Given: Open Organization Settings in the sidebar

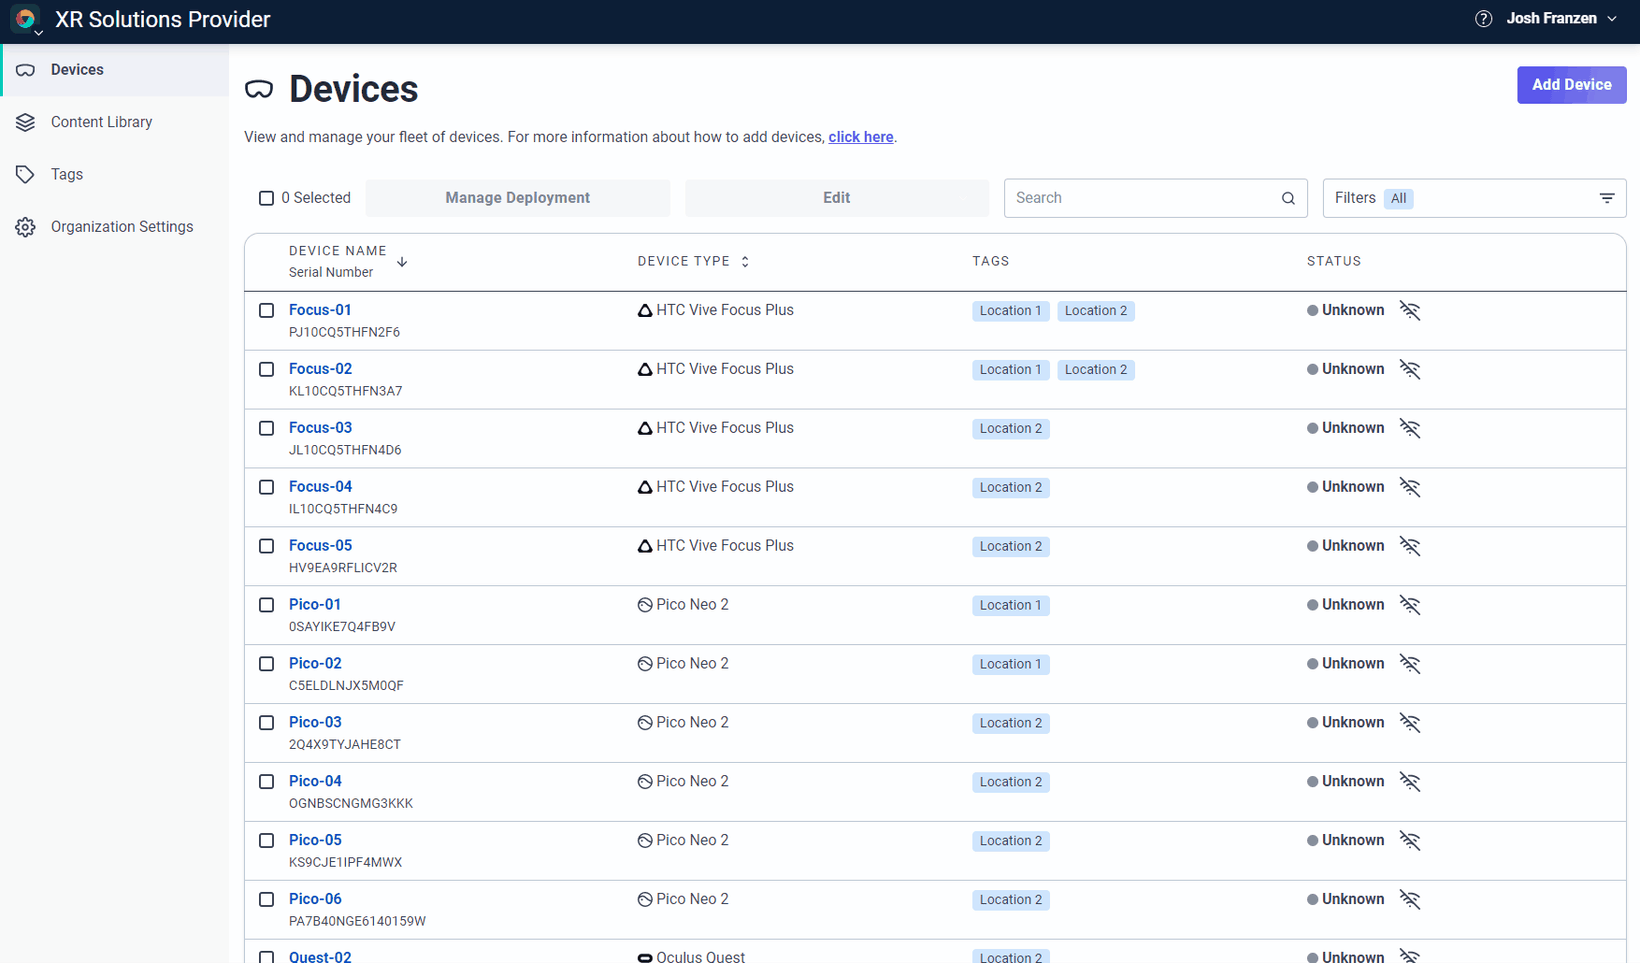Looking at the screenshot, I should [x=116, y=227].
